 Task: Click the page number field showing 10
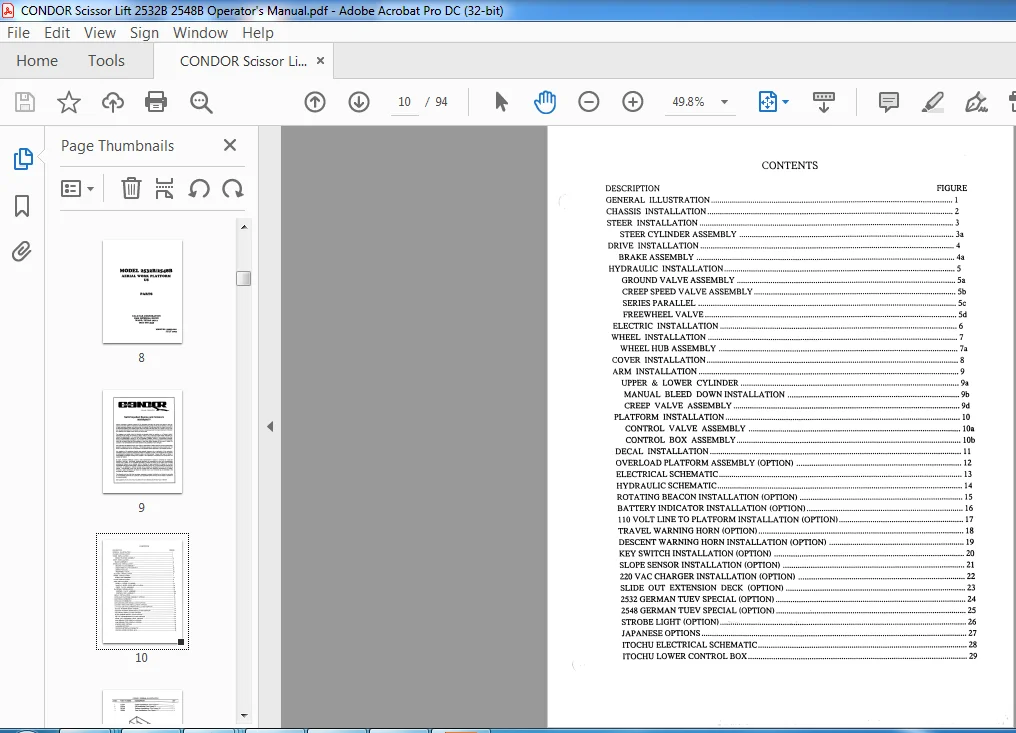click(x=404, y=102)
